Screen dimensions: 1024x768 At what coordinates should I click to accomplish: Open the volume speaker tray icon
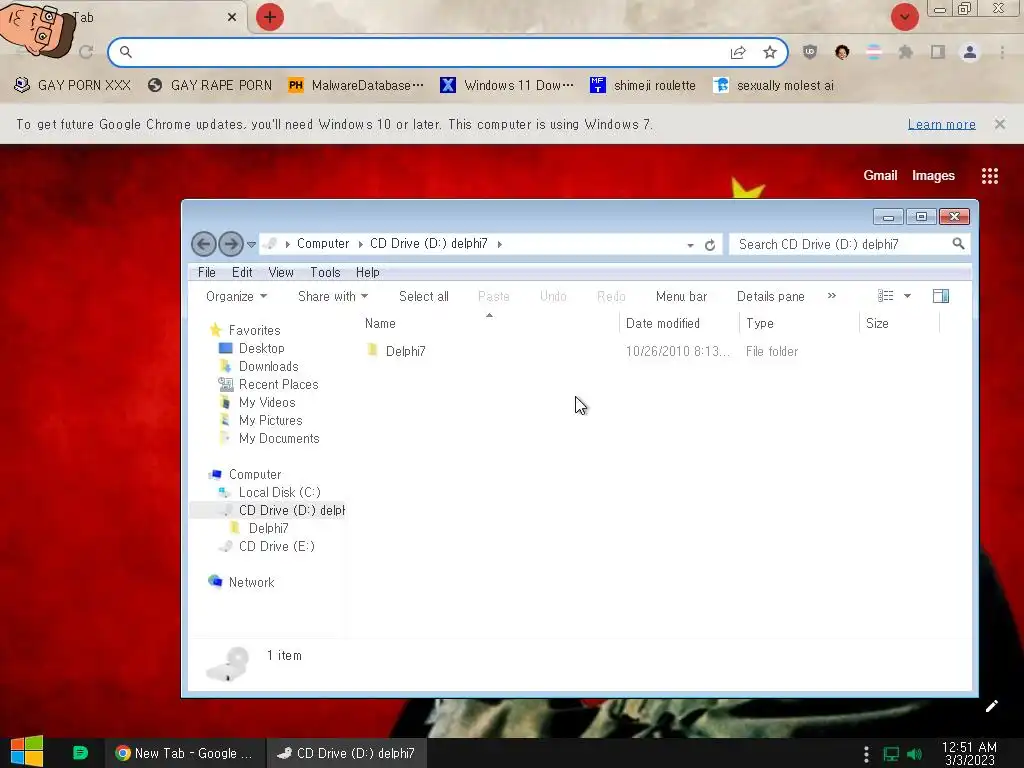click(x=915, y=754)
